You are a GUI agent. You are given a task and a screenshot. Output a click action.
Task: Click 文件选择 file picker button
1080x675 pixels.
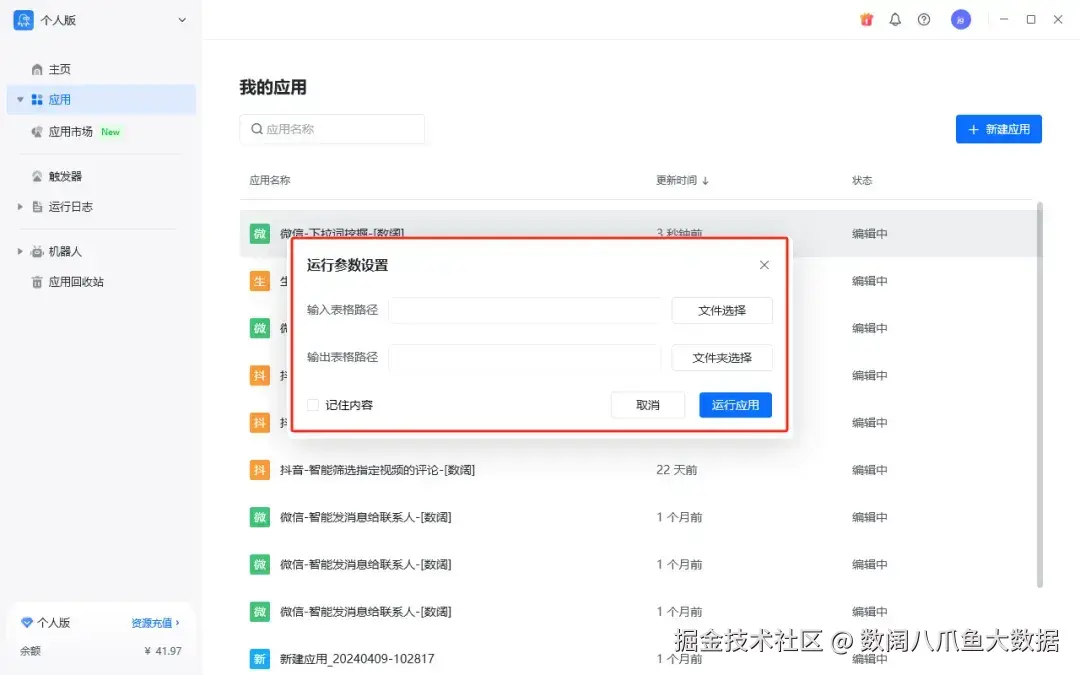point(722,311)
